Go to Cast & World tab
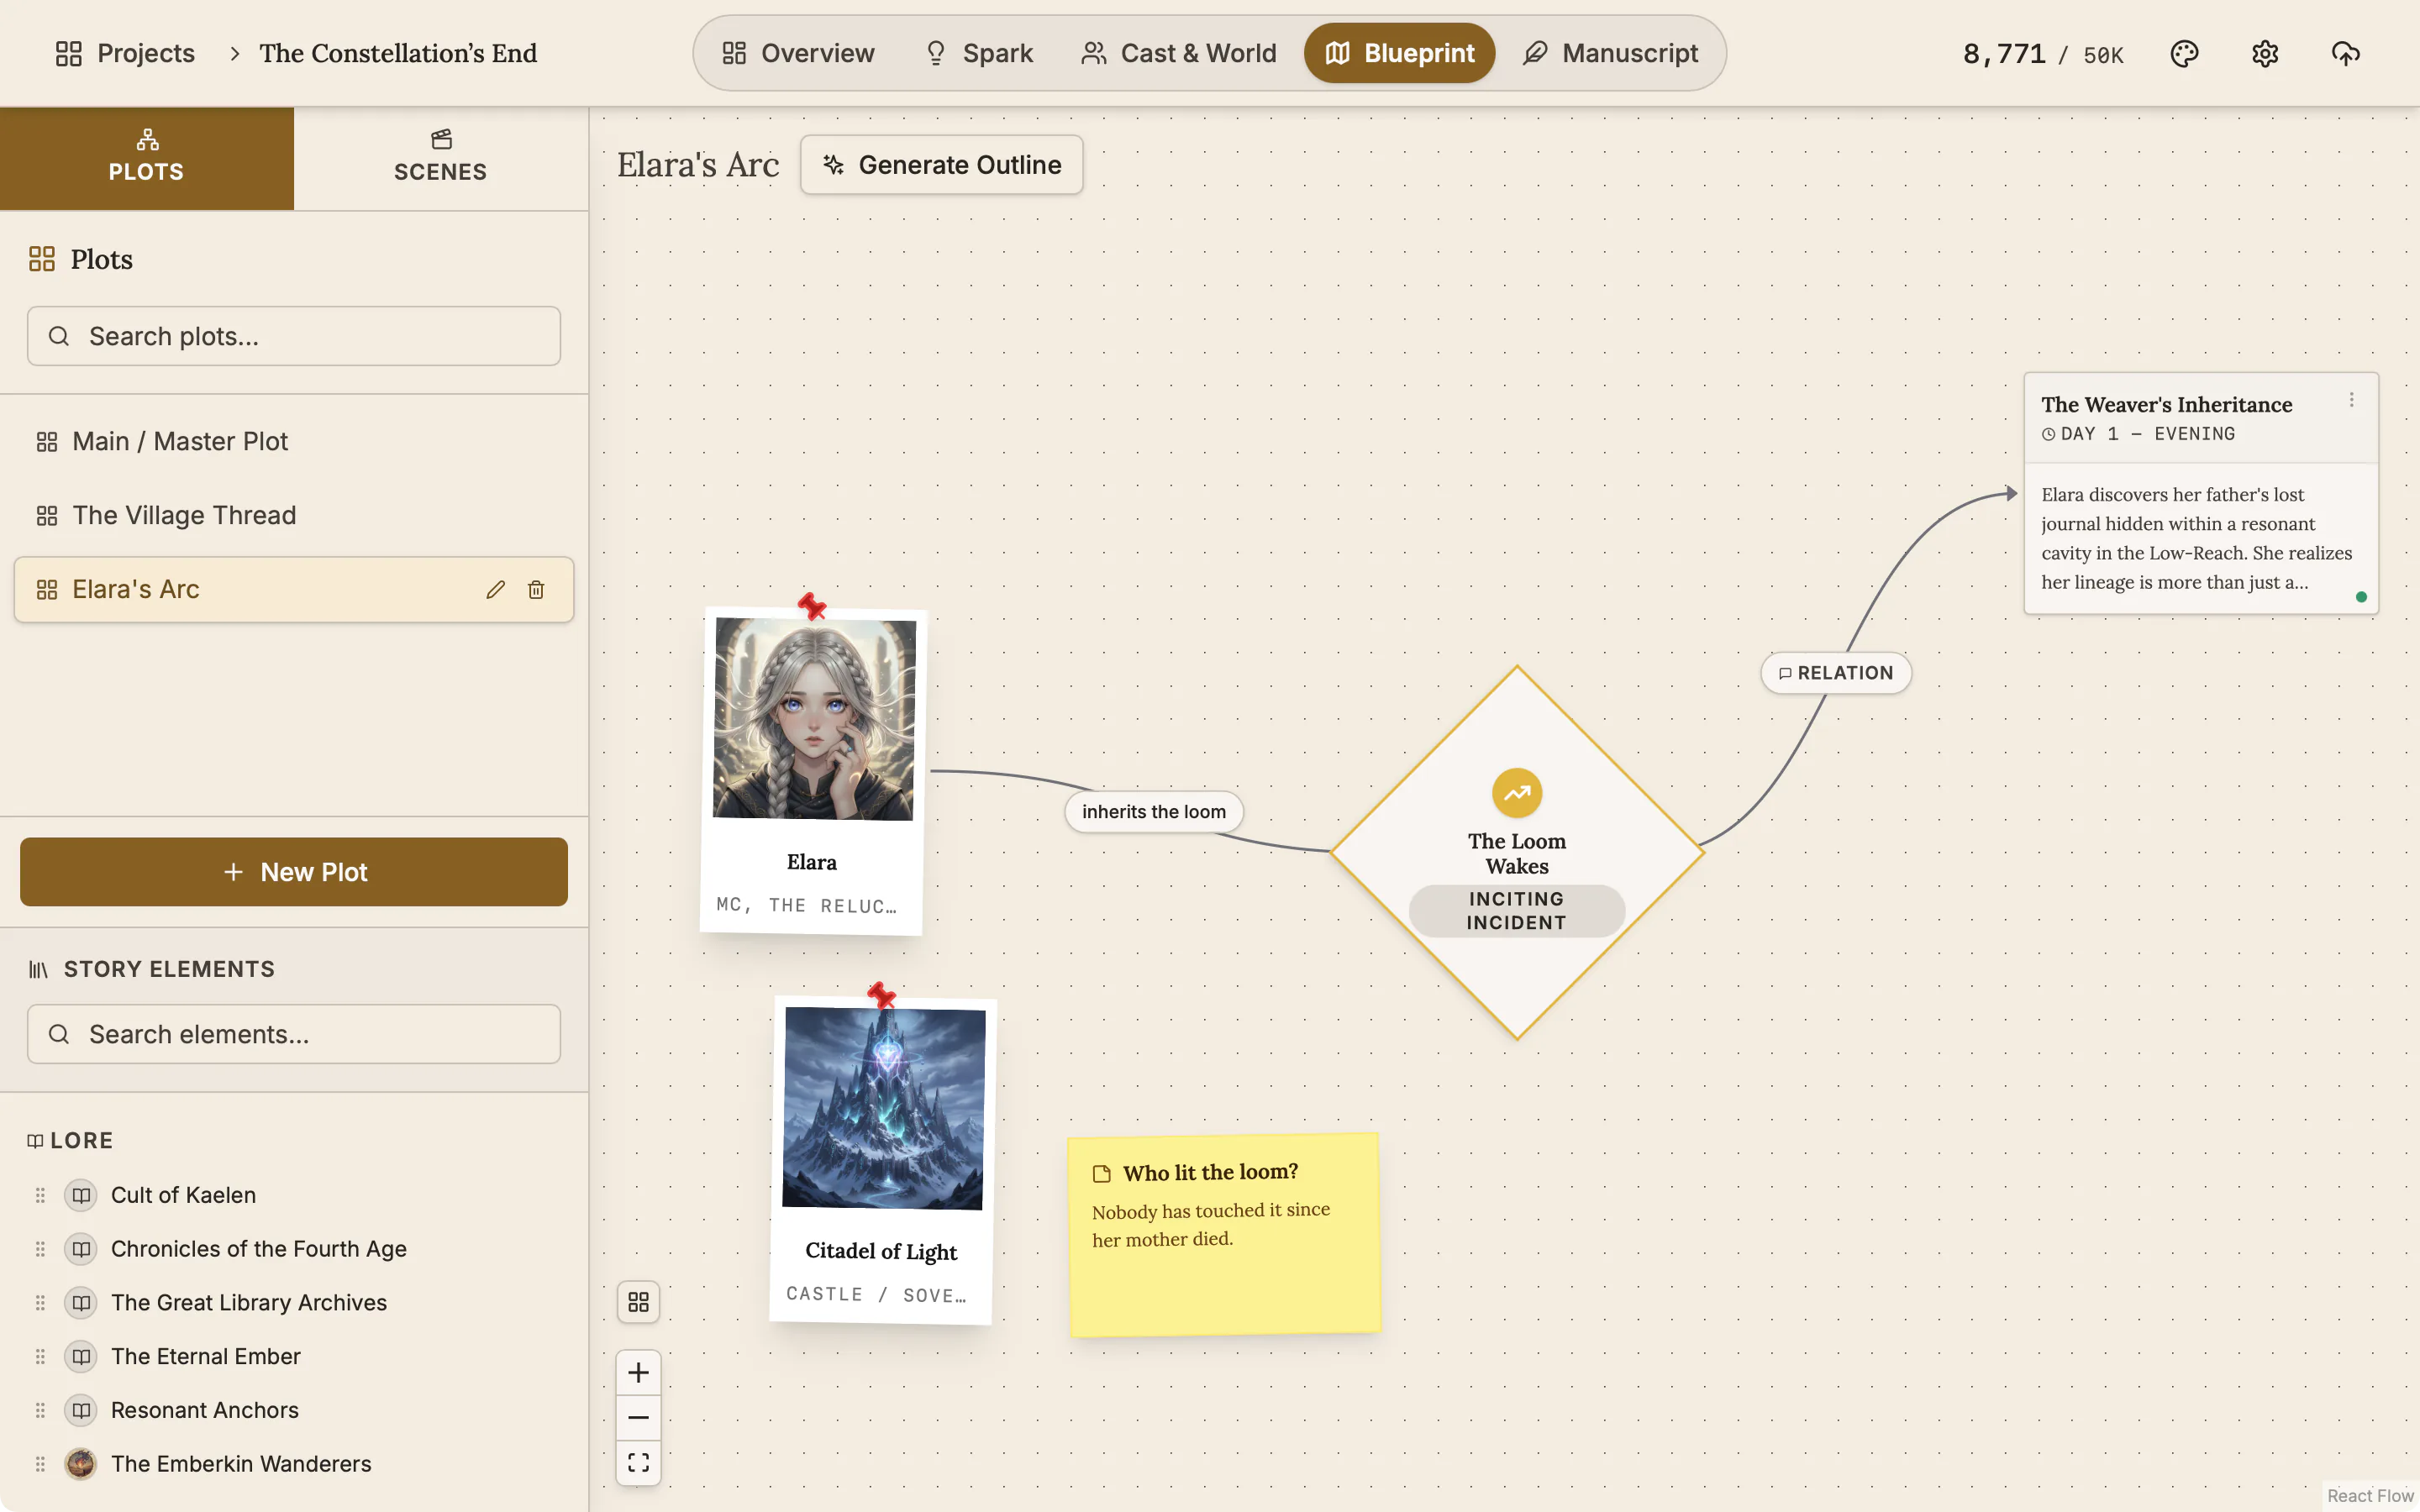This screenshot has width=2420, height=1512. click(1179, 53)
